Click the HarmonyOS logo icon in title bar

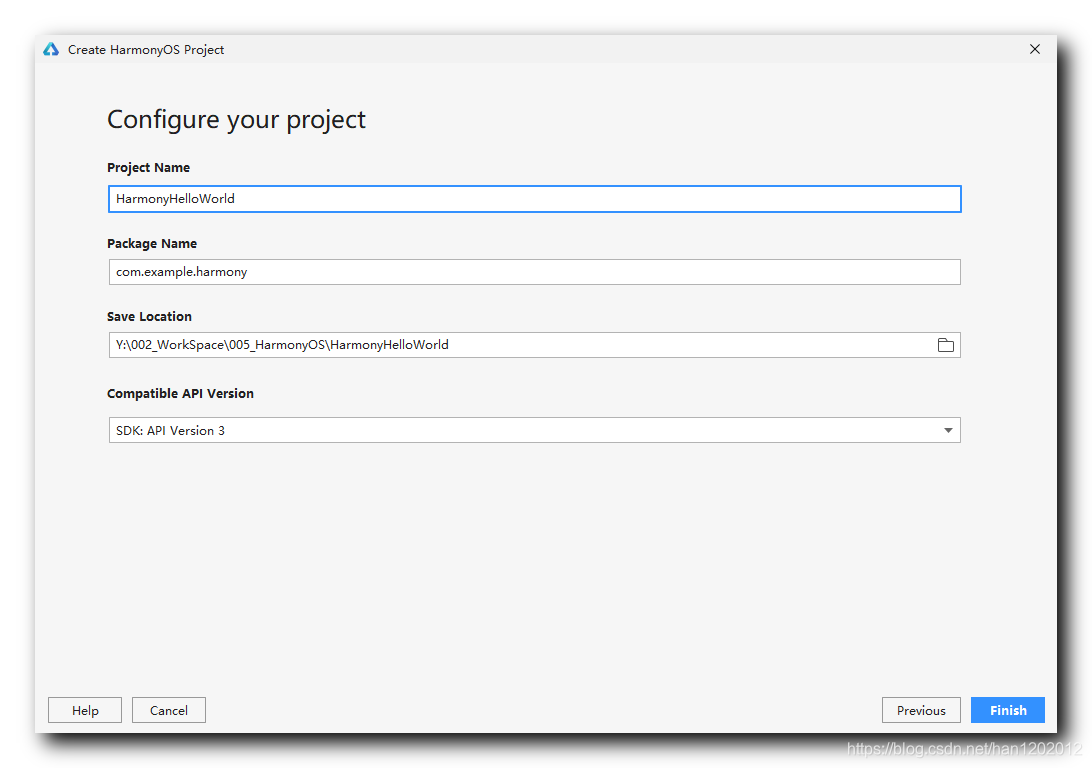pyautogui.click(x=51, y=49)
